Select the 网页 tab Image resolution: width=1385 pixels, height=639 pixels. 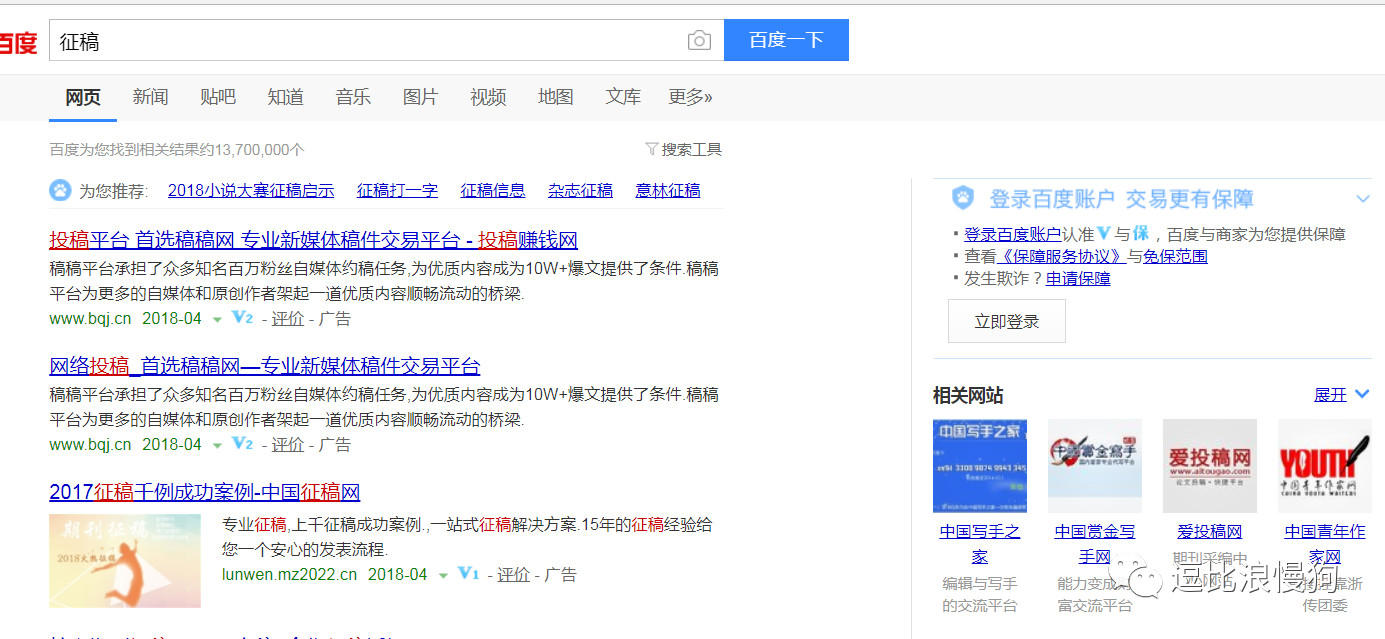83,97
